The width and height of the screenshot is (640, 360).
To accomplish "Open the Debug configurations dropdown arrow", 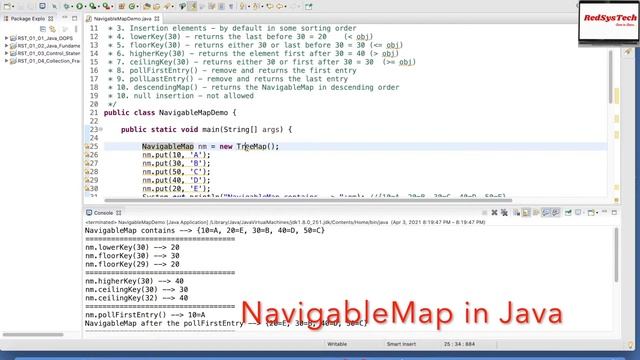I will coord(72,7).
